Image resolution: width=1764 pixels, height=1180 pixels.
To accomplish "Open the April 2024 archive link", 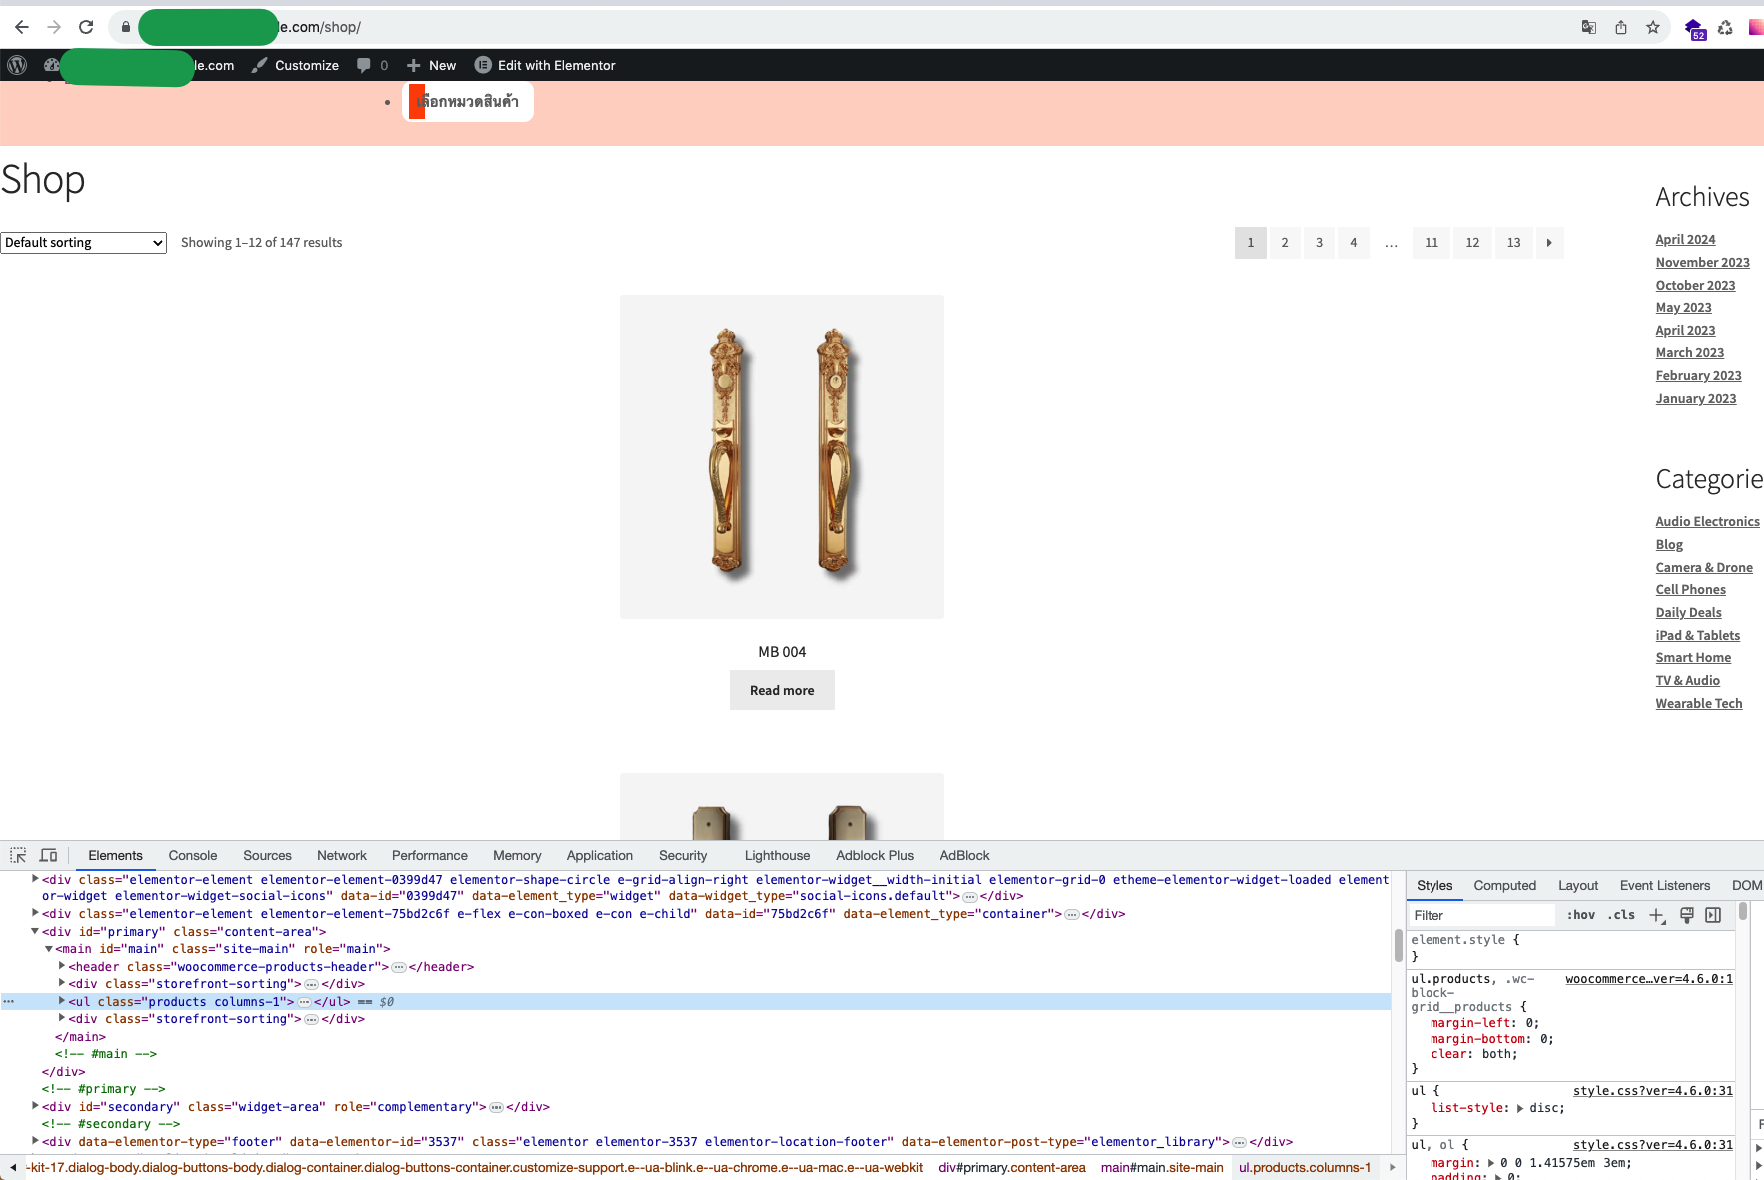I will pyautogui.click(x=1685, y=239).
